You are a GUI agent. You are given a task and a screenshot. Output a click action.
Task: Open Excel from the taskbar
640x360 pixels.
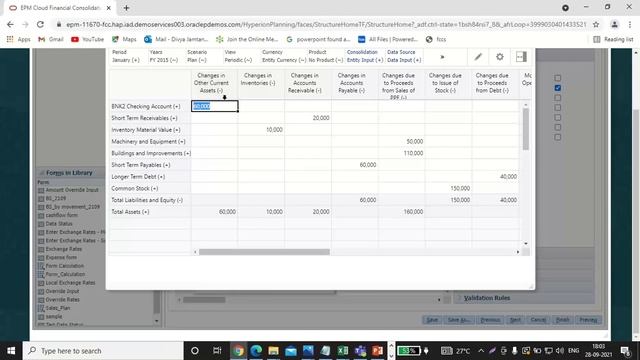343,351
